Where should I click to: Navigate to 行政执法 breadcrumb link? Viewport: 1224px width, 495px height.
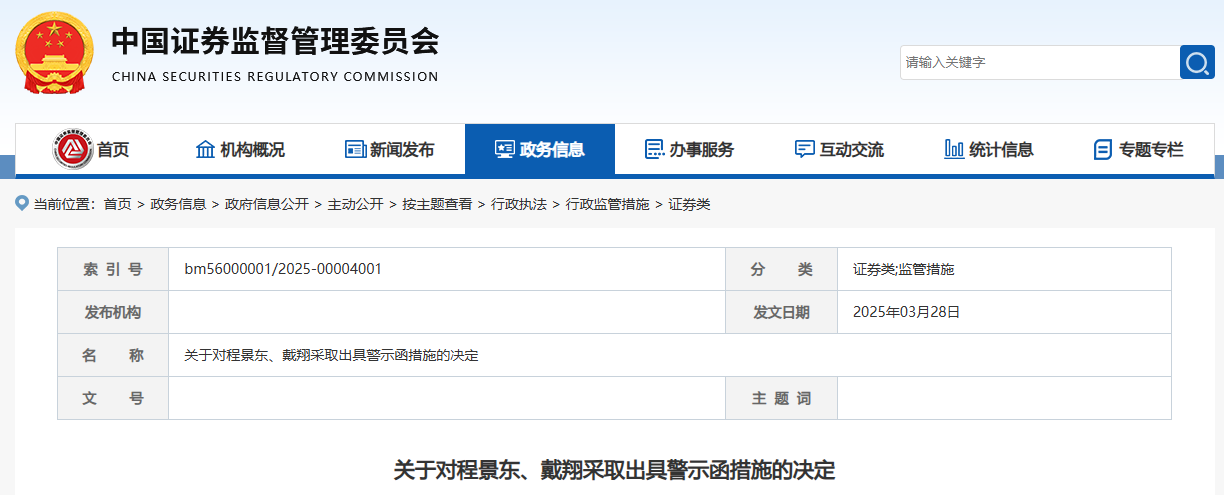pos(519,204)
